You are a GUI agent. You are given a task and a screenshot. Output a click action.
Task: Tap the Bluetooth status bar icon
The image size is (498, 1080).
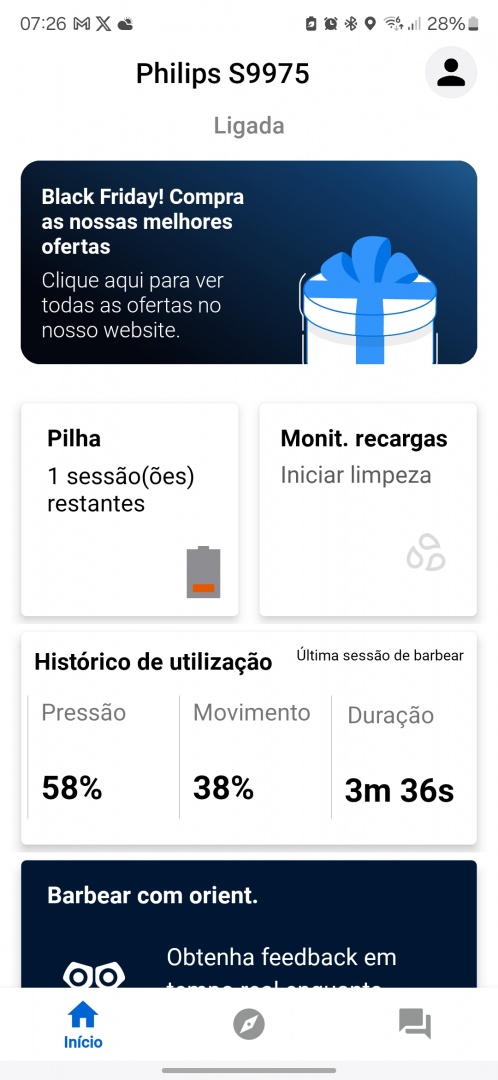pos(351,24)
